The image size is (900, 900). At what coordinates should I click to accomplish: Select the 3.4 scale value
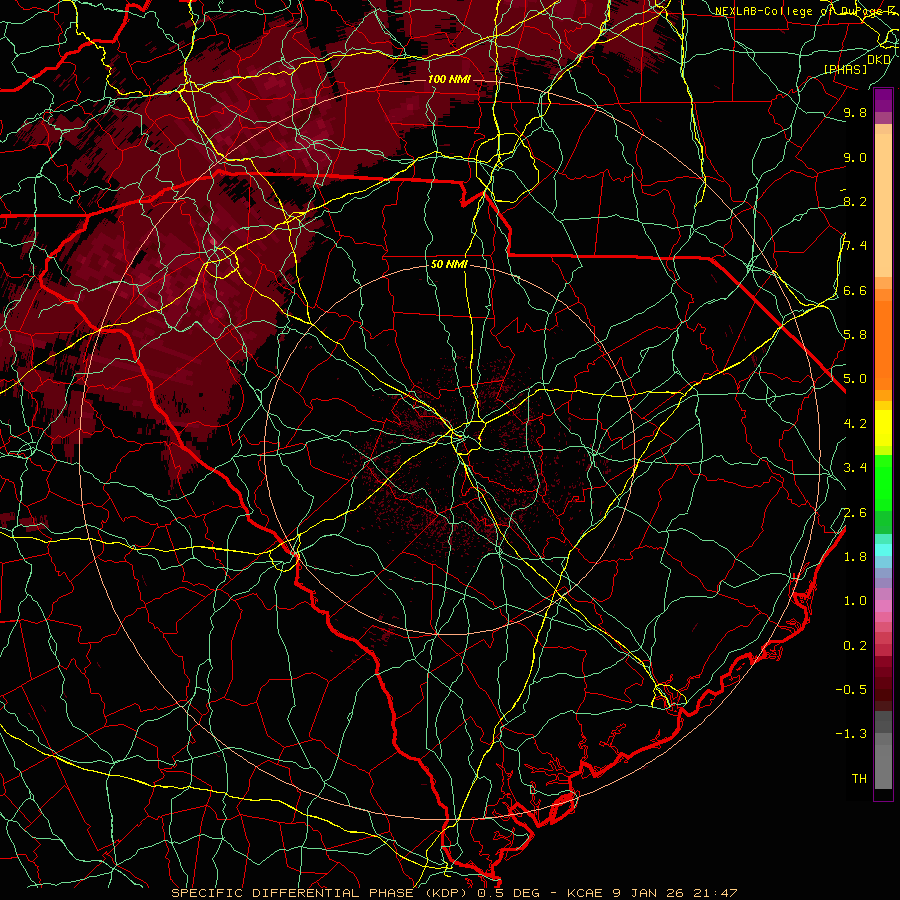pyautogui.click(x=855, y=468)
